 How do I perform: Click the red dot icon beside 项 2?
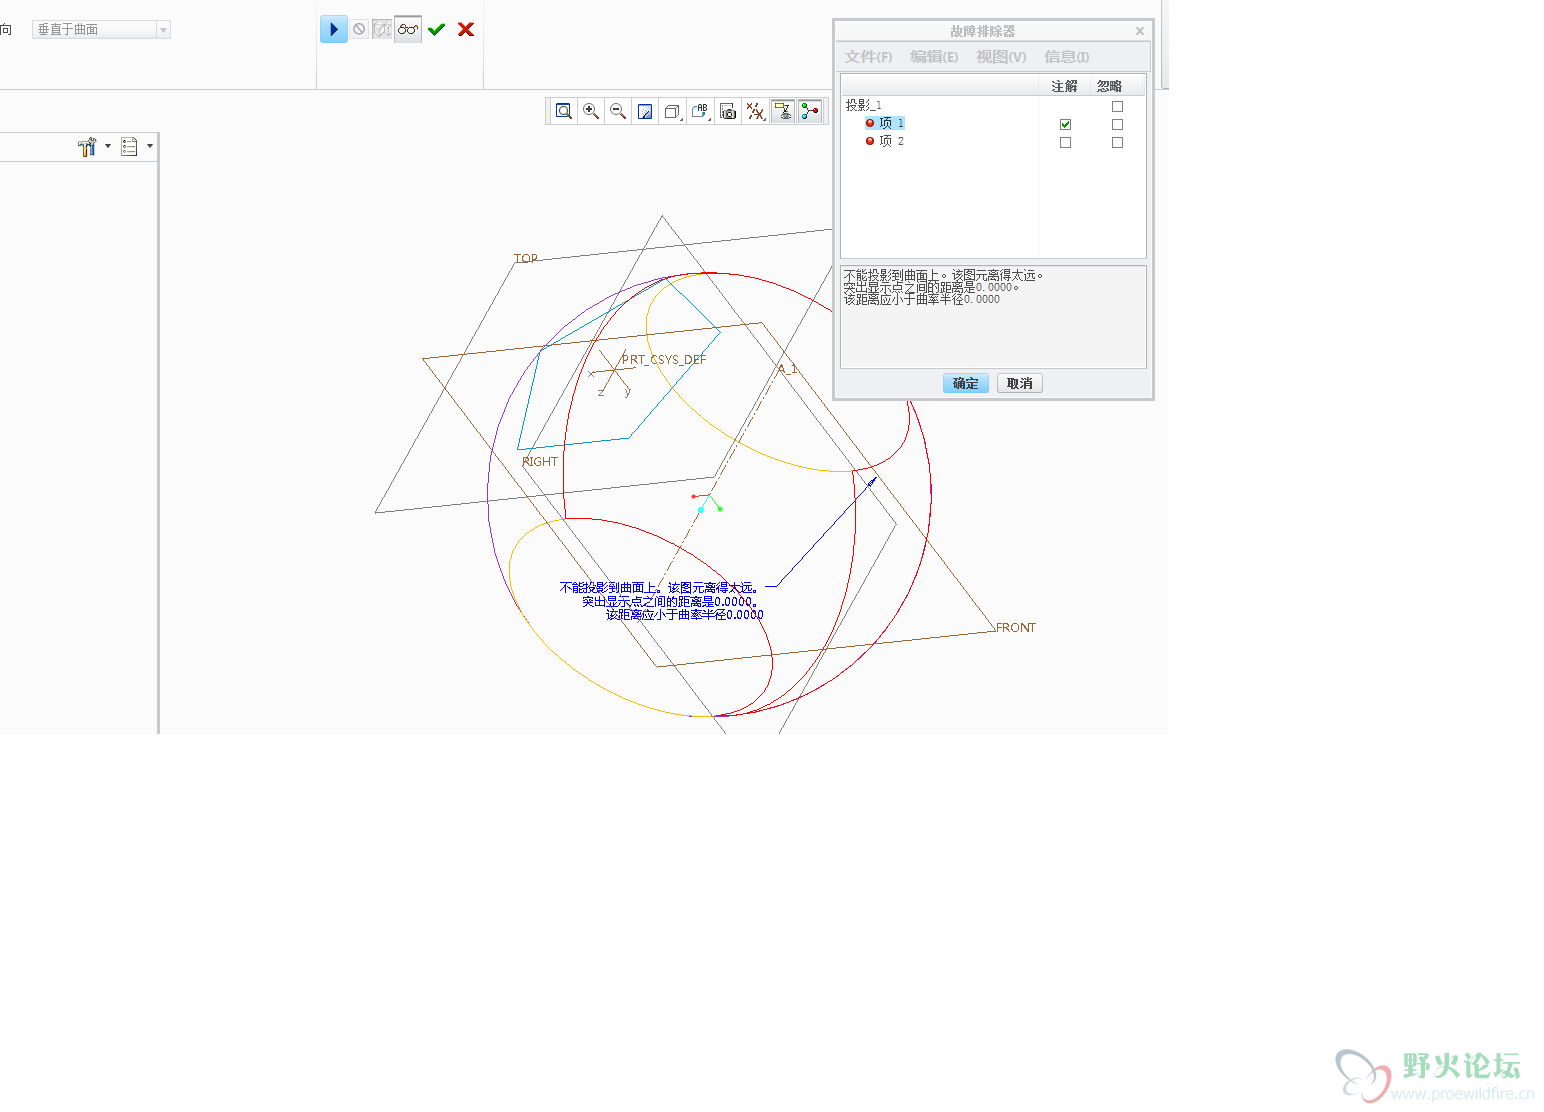point(870,141)
